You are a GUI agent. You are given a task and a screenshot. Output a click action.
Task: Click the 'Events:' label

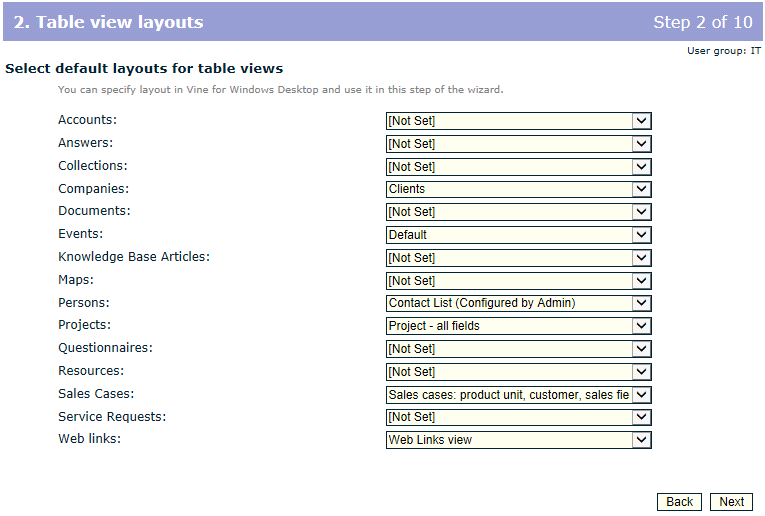point(81,234)
